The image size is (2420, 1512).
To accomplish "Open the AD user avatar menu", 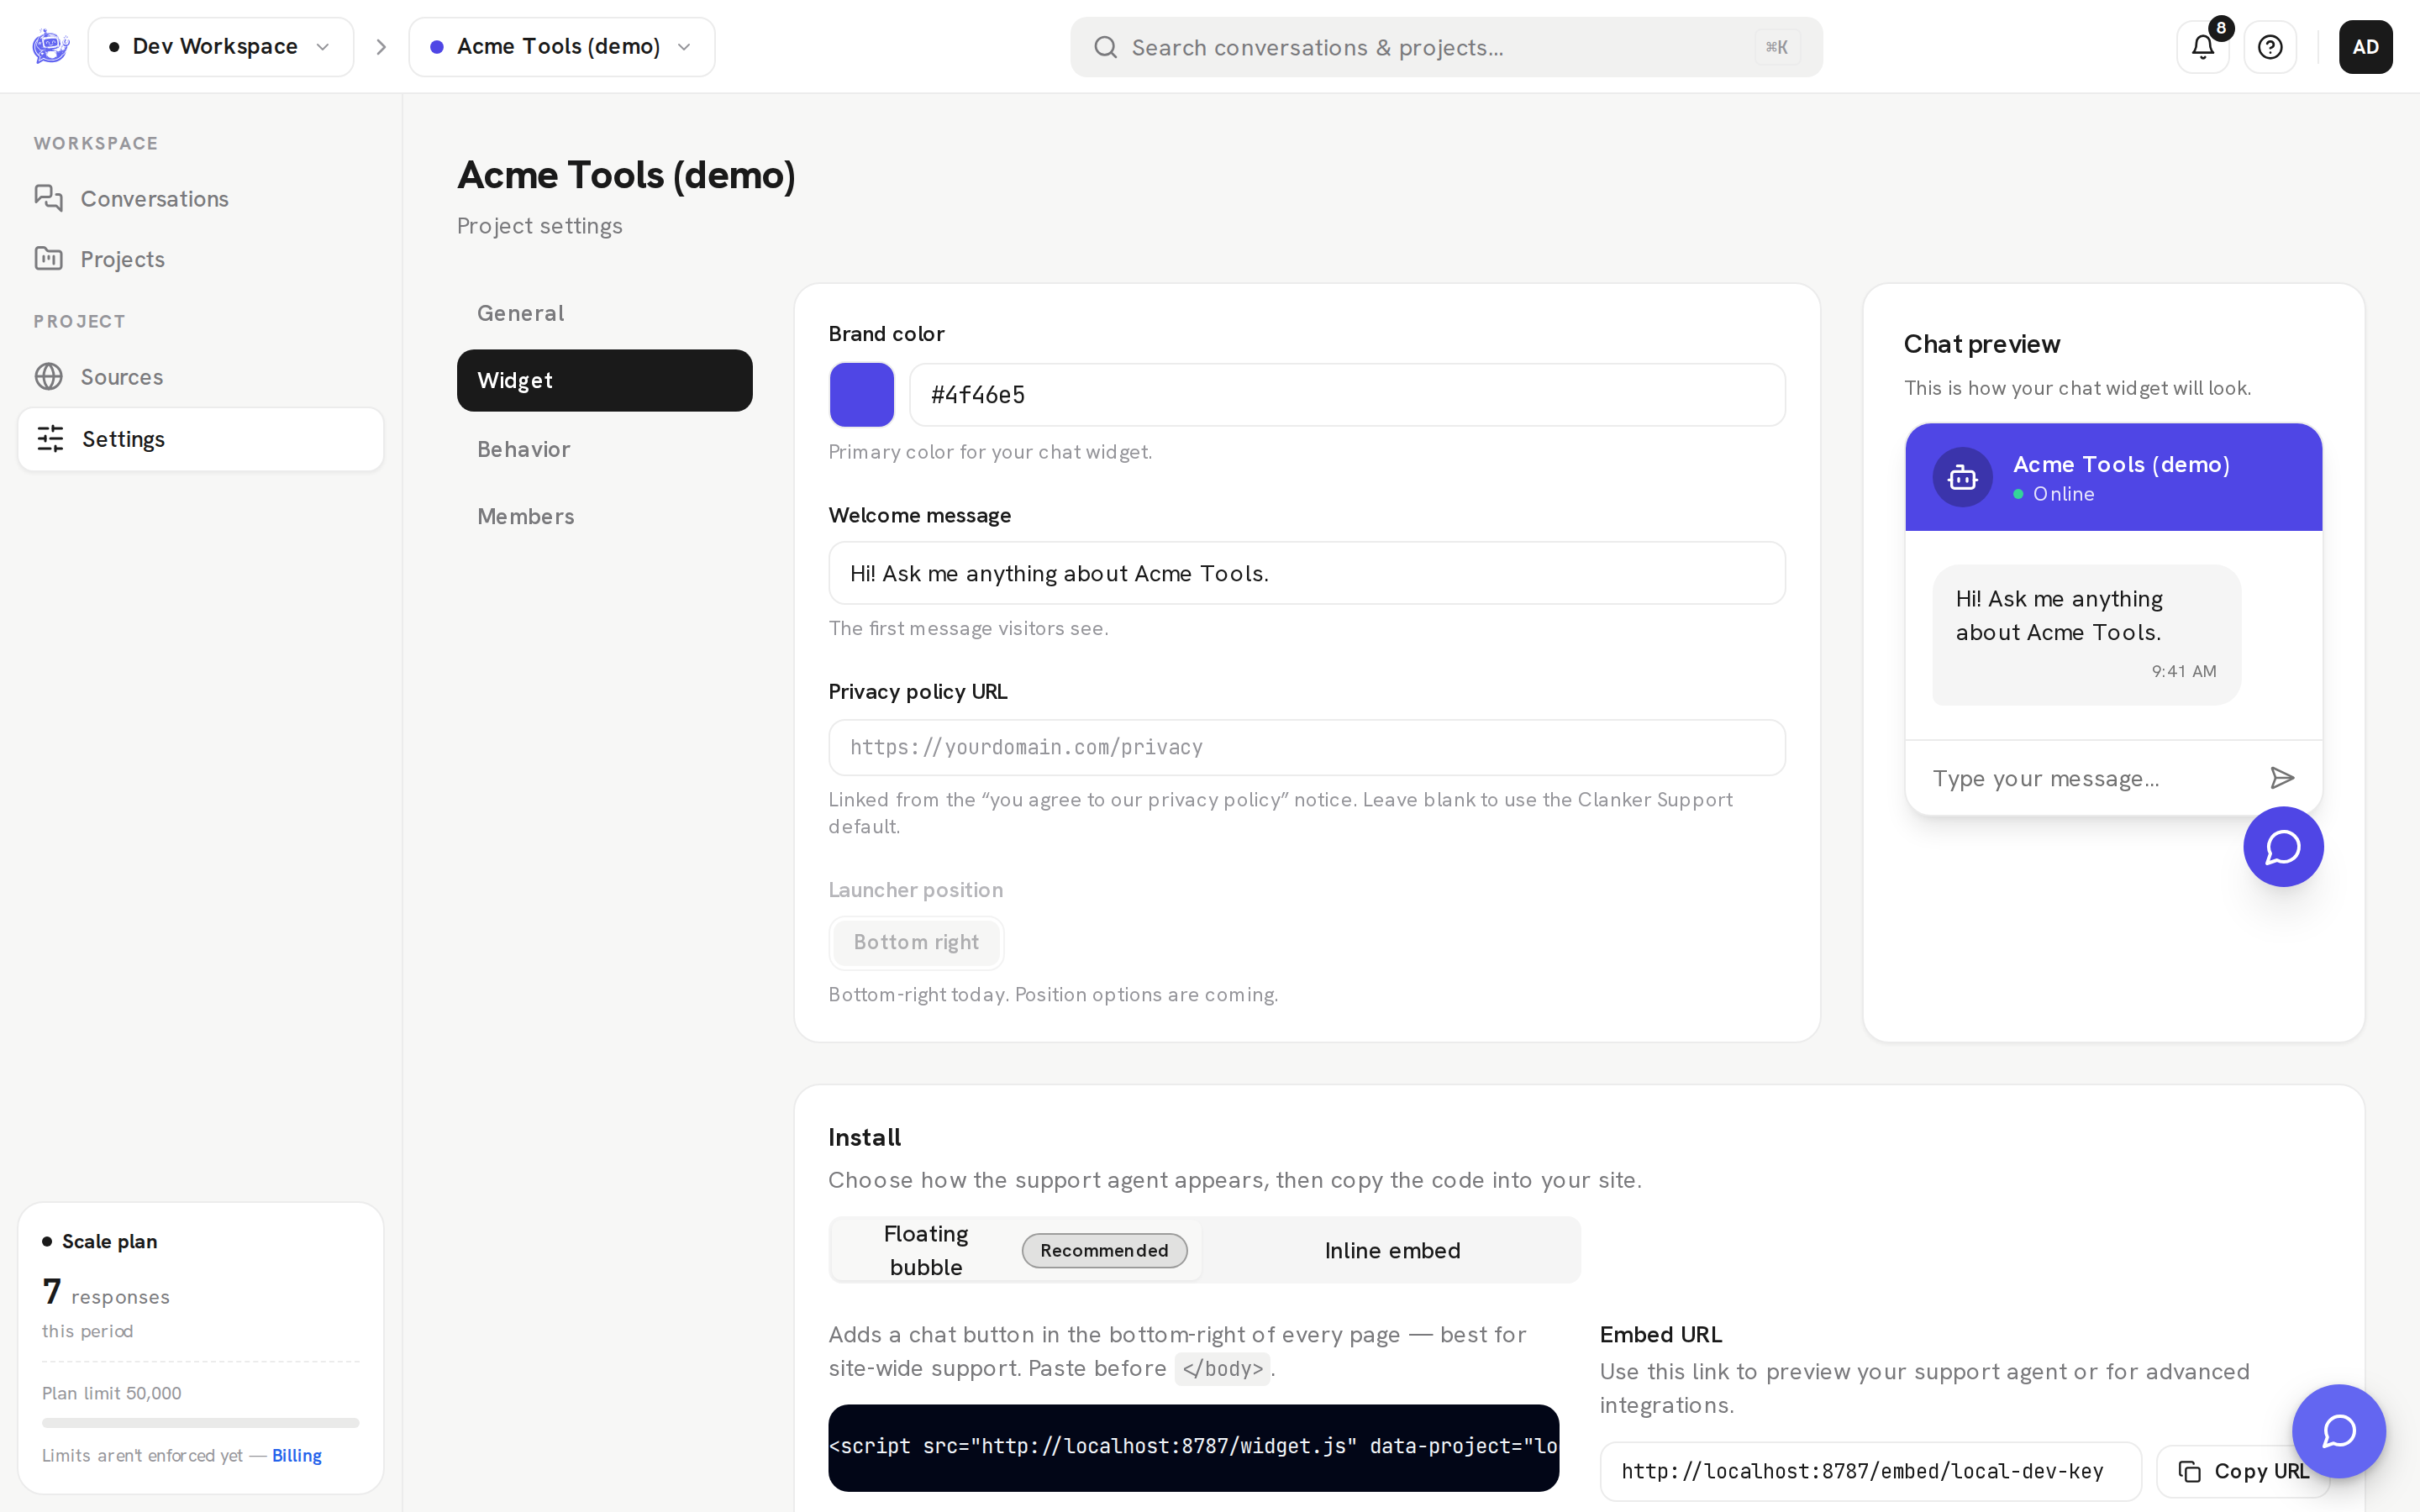I will click(2365, 46).
